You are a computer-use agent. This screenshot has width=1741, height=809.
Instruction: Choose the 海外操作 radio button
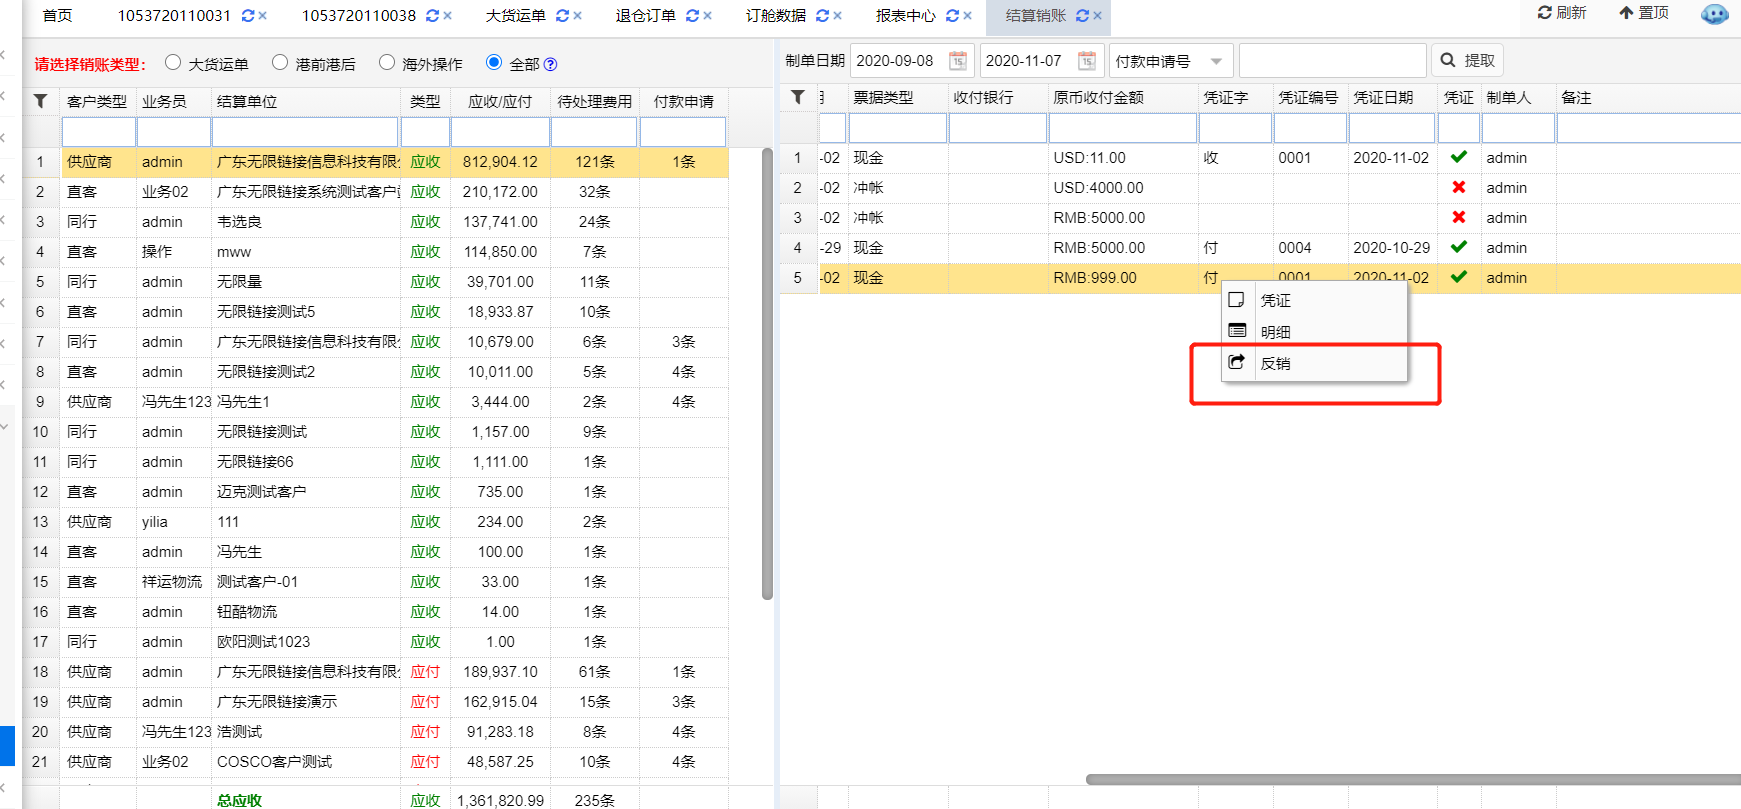[x=387, y=63]
